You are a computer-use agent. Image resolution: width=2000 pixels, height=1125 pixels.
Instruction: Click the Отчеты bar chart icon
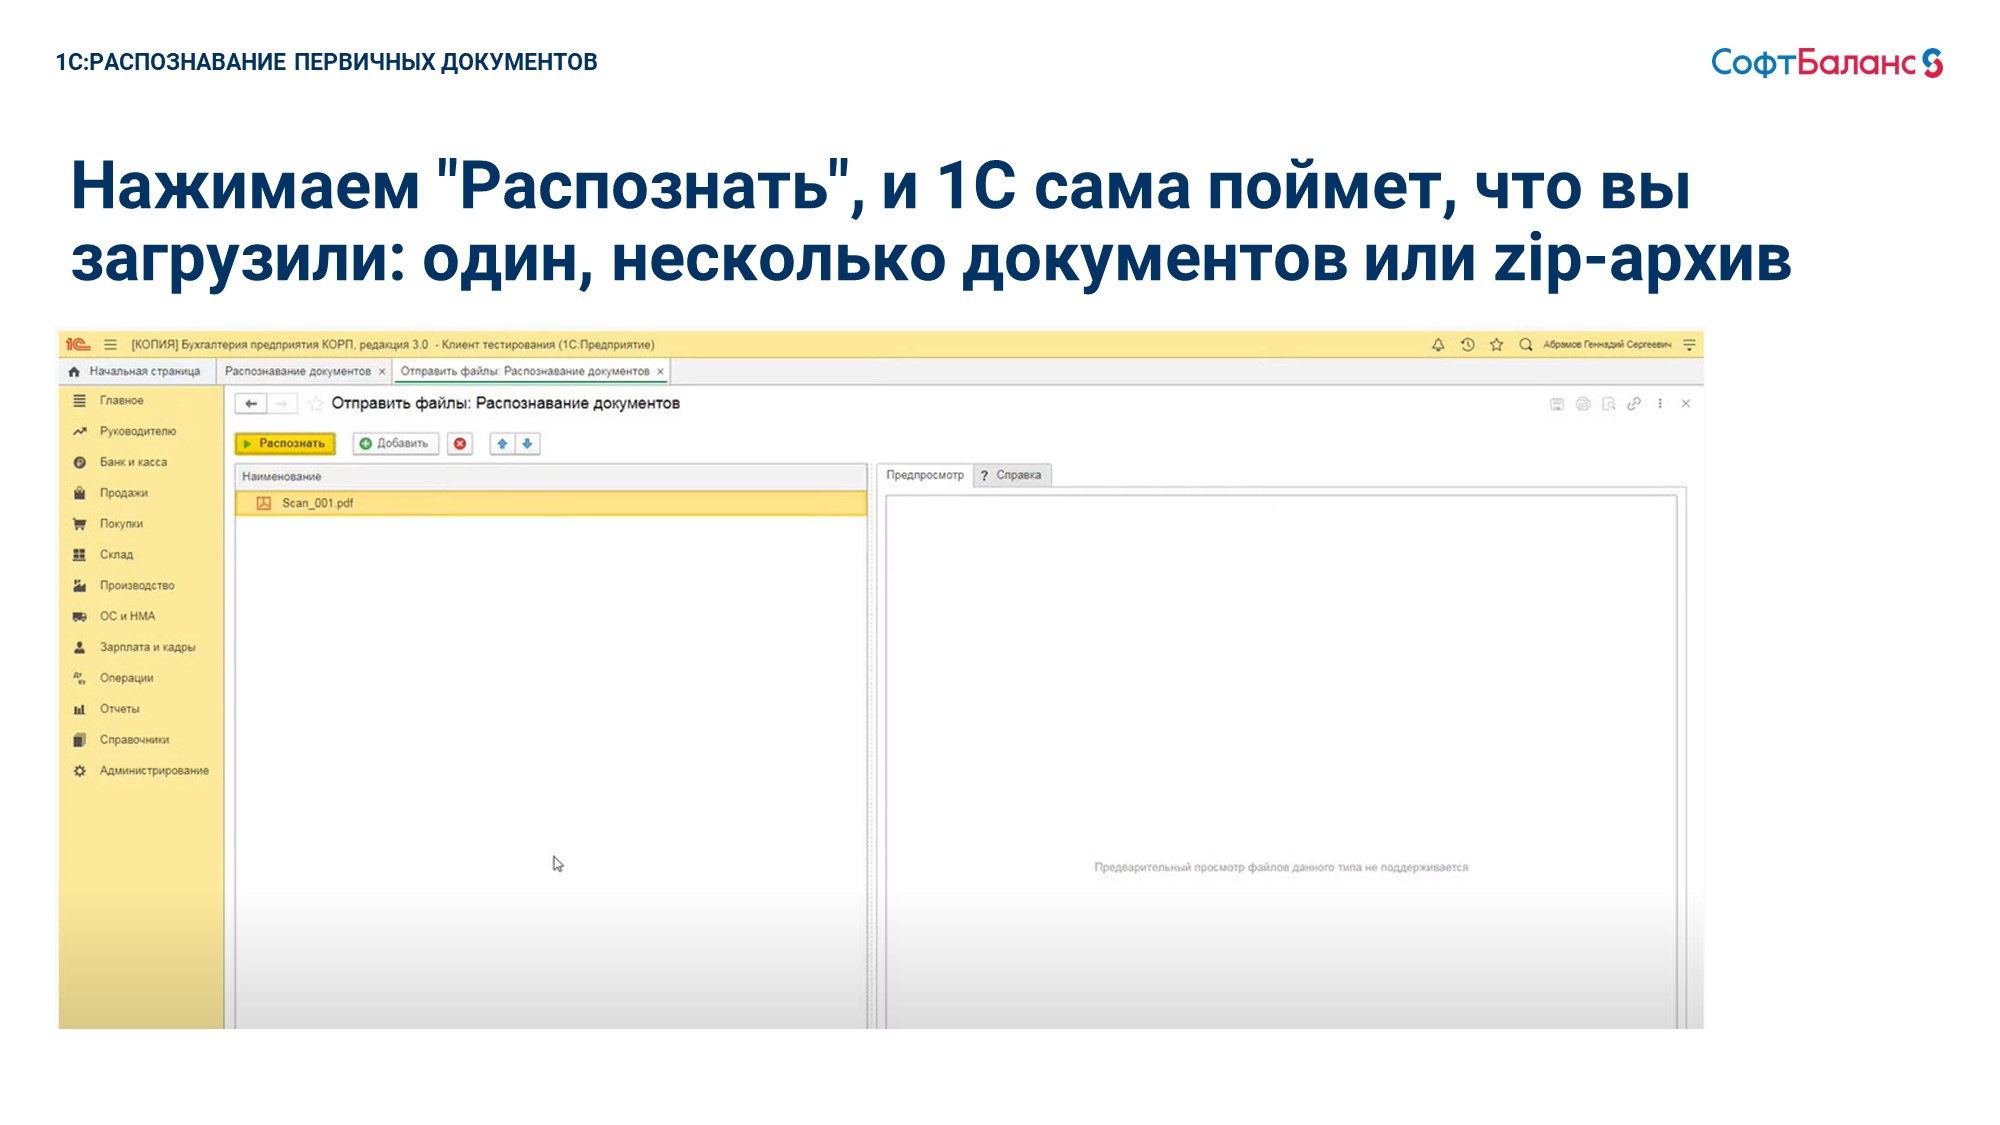[79, 709]
